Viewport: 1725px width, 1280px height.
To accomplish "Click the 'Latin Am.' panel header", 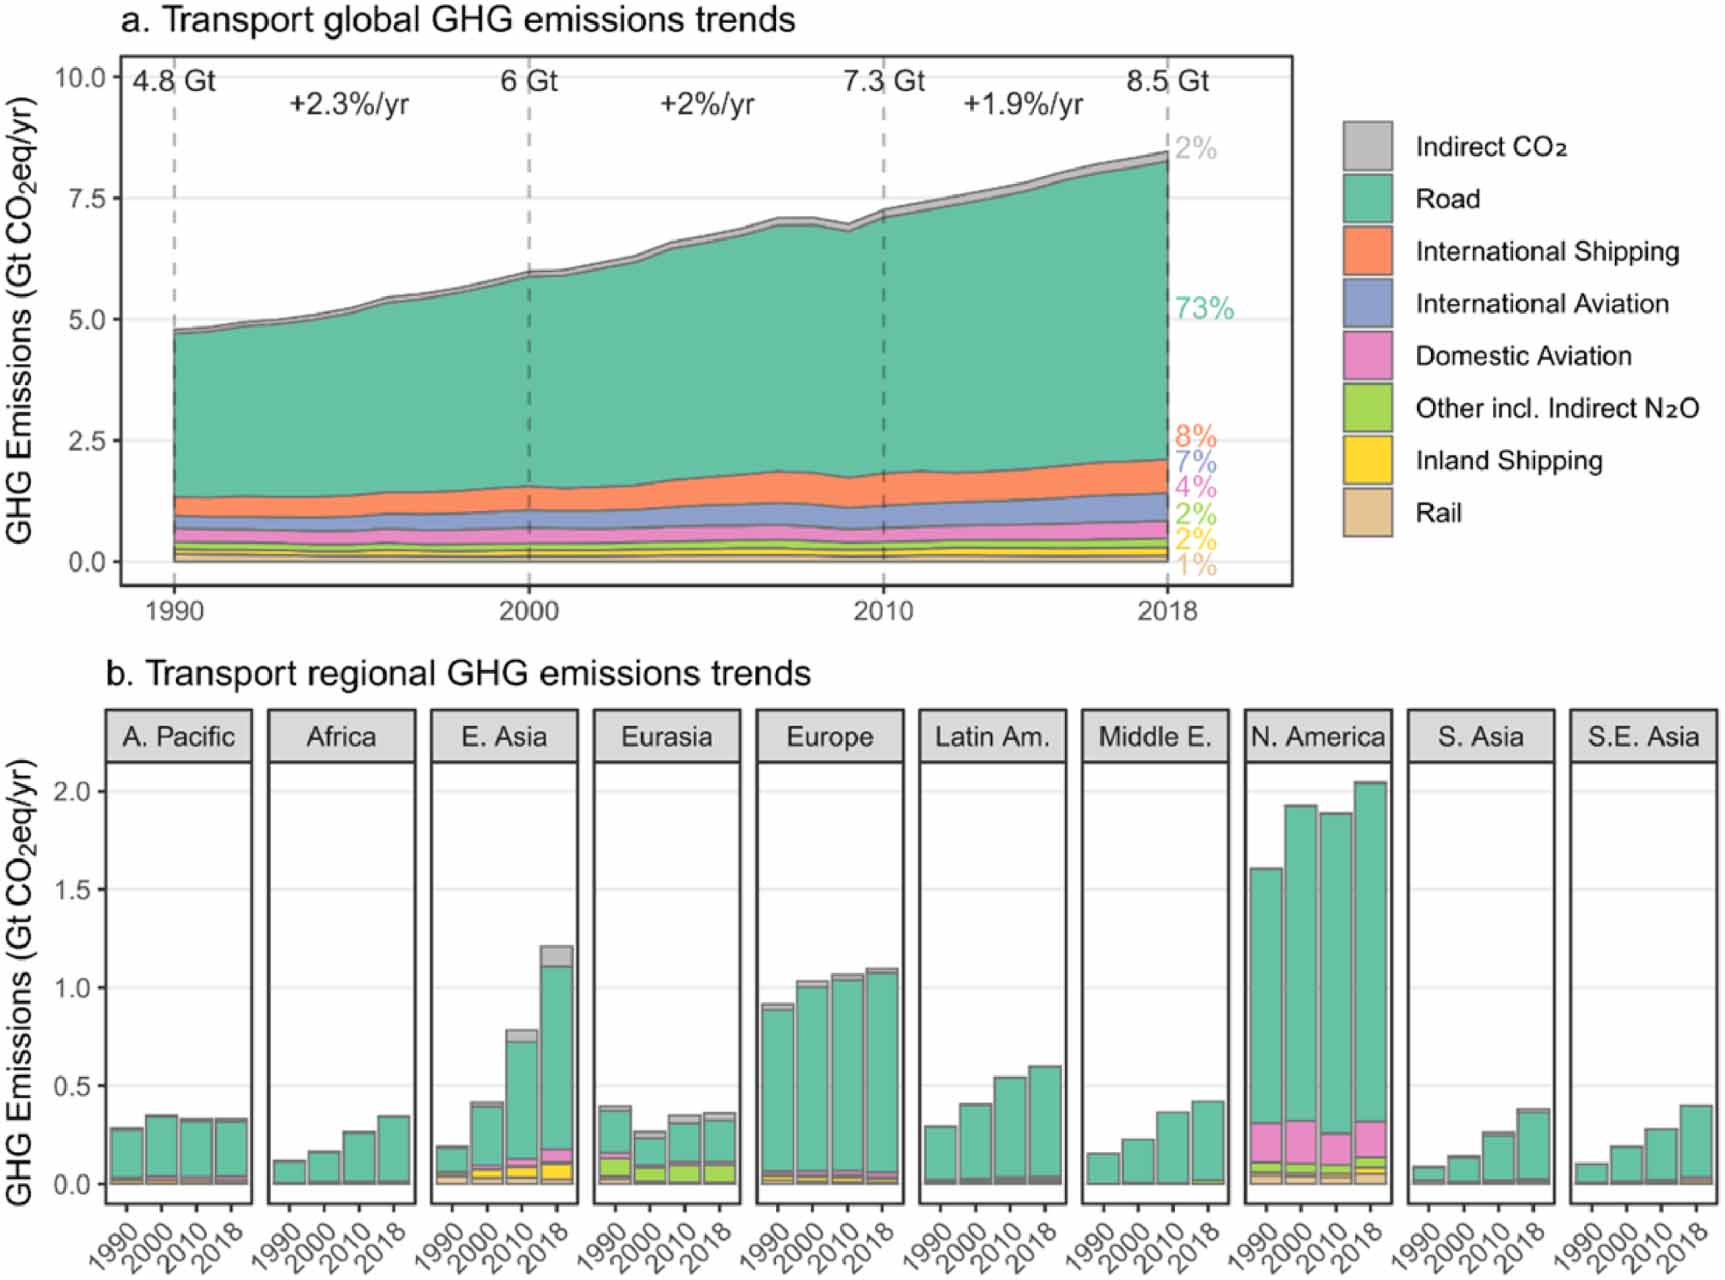I will click(x=993, y=737).
